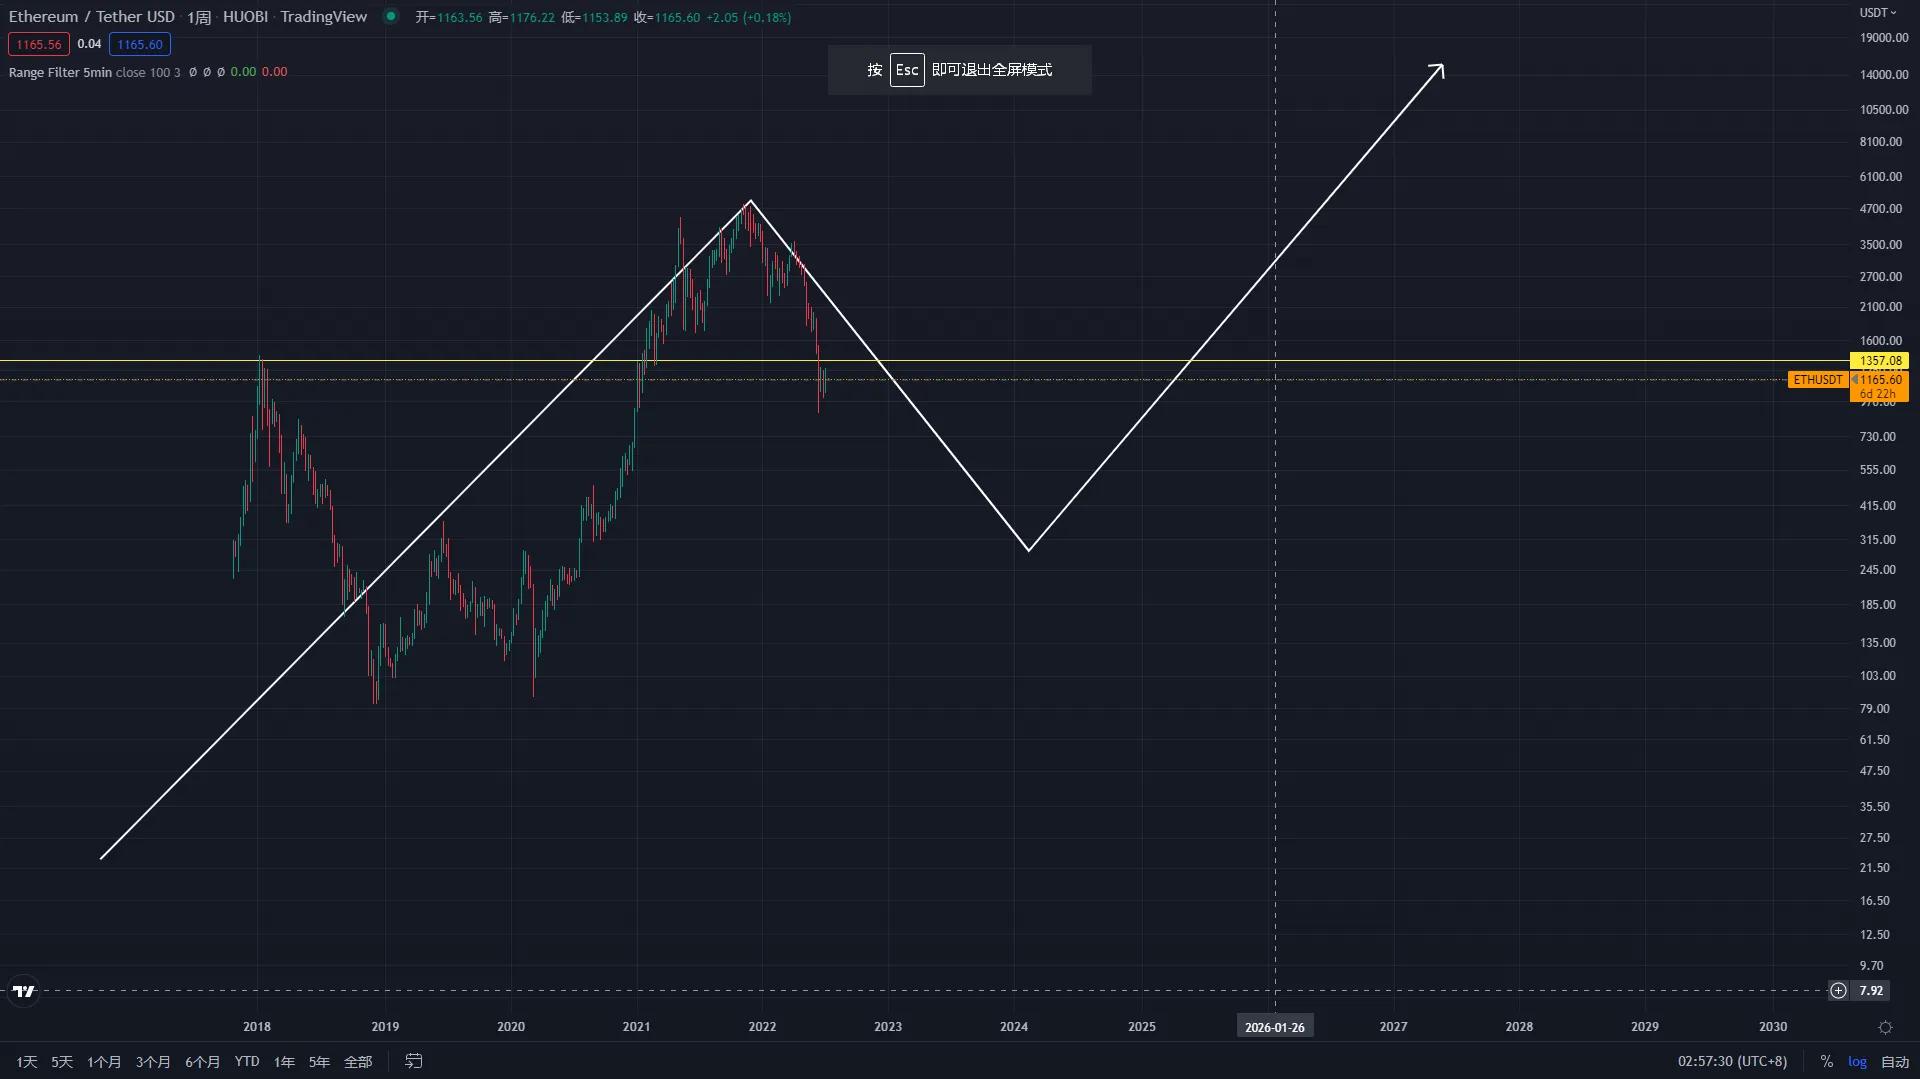Click the +2.05 (+0.18%) change value

coord(749,17)
